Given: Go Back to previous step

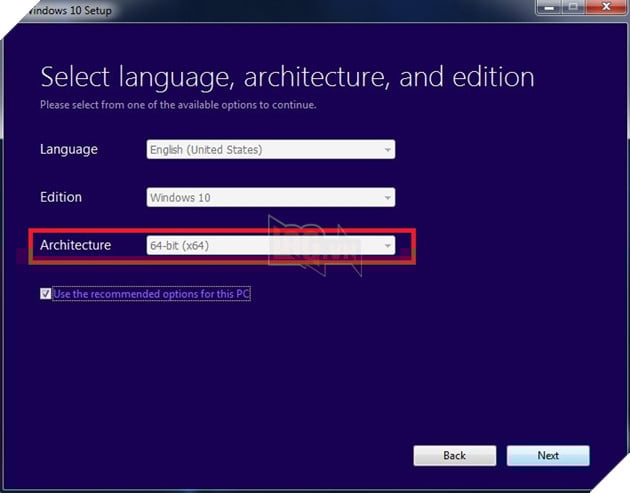Looking at the screenshot, I should pyautogui.click(x=455, y=456).
